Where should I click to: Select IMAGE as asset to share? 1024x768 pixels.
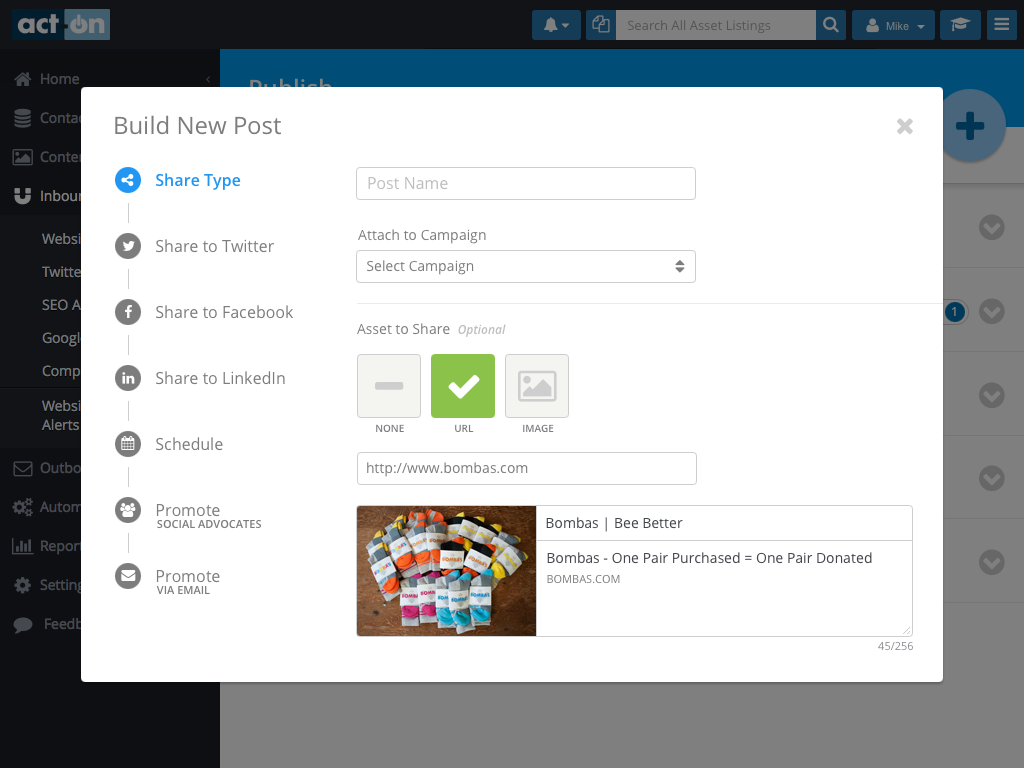tap(537, 386)
